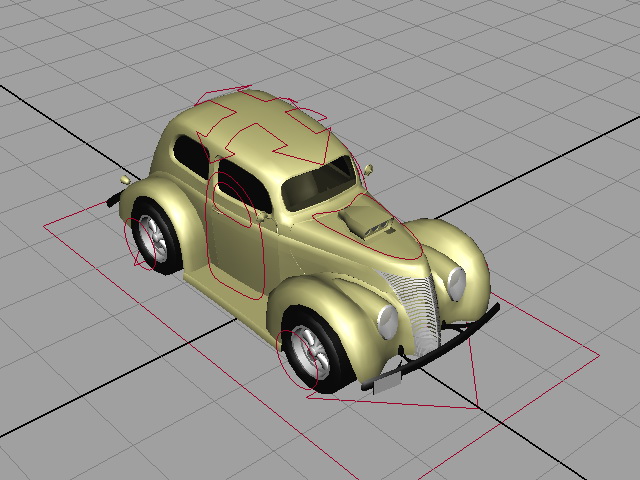This screenshot has height=480, width=640.
Task: Select the left headlight near the grille
Action: pos(387,322)
